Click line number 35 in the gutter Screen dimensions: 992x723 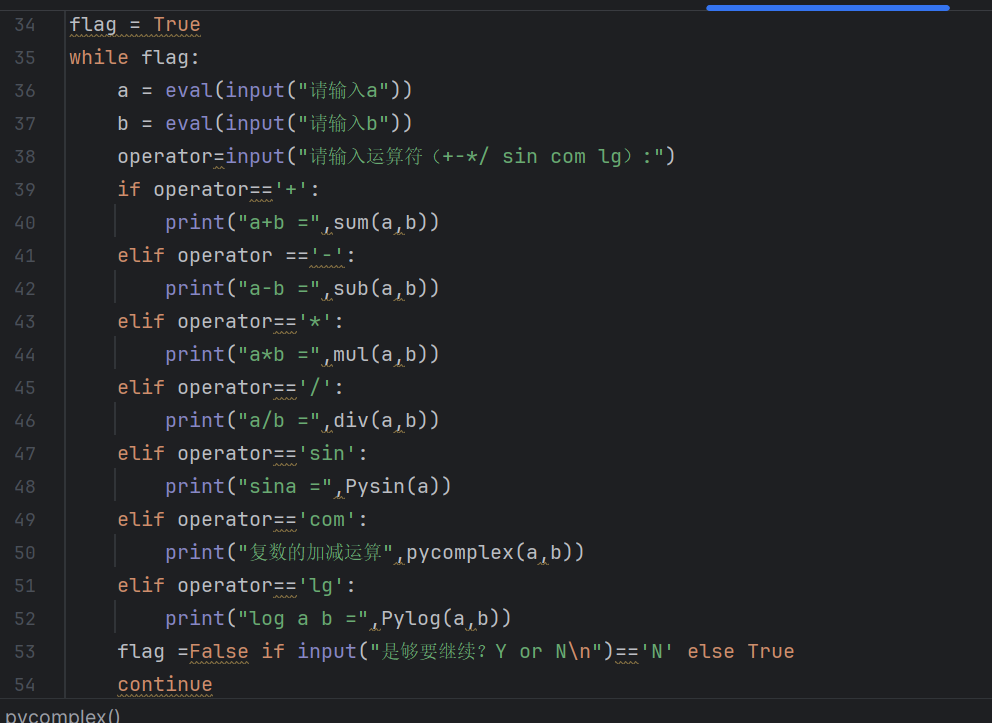pos(25,58)
